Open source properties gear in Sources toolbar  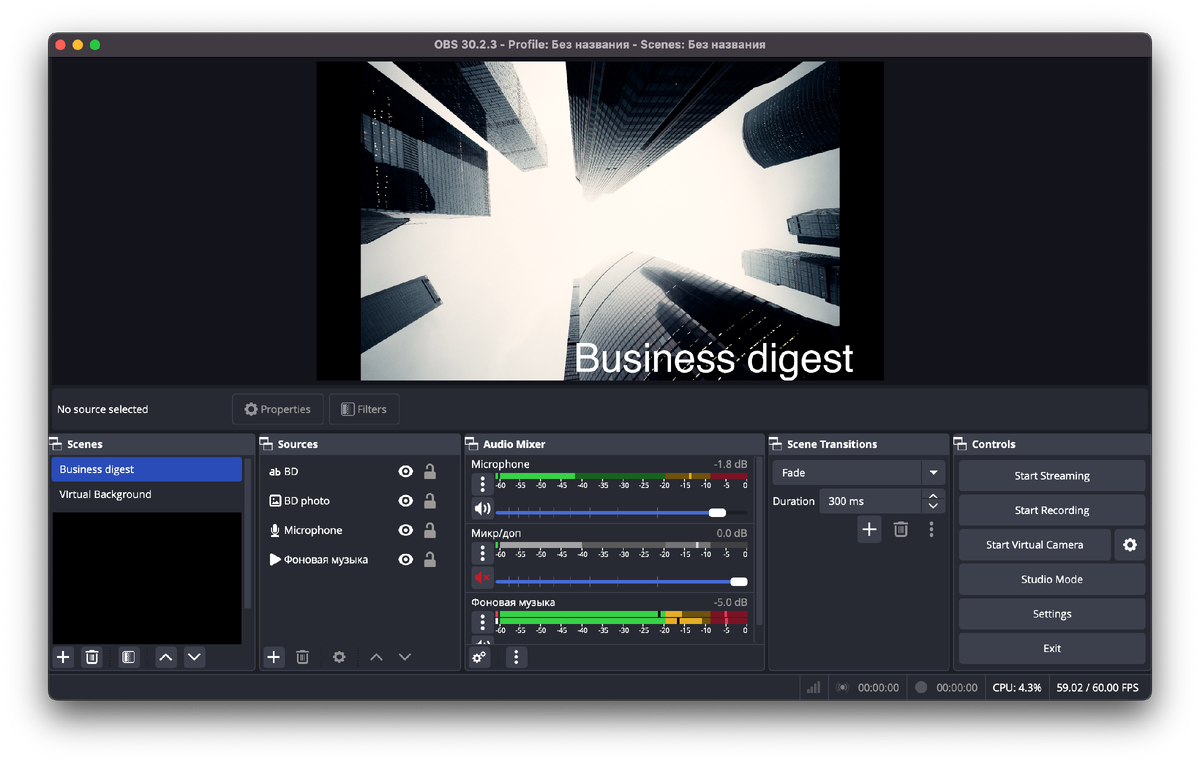point(339,657)
